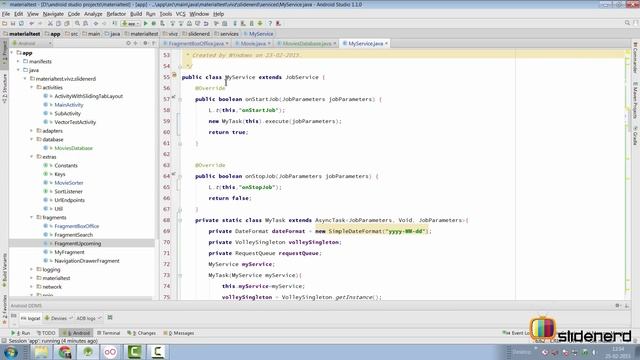Toggle fold marker at line 57

pyautogui.click(x=180, y=99)
